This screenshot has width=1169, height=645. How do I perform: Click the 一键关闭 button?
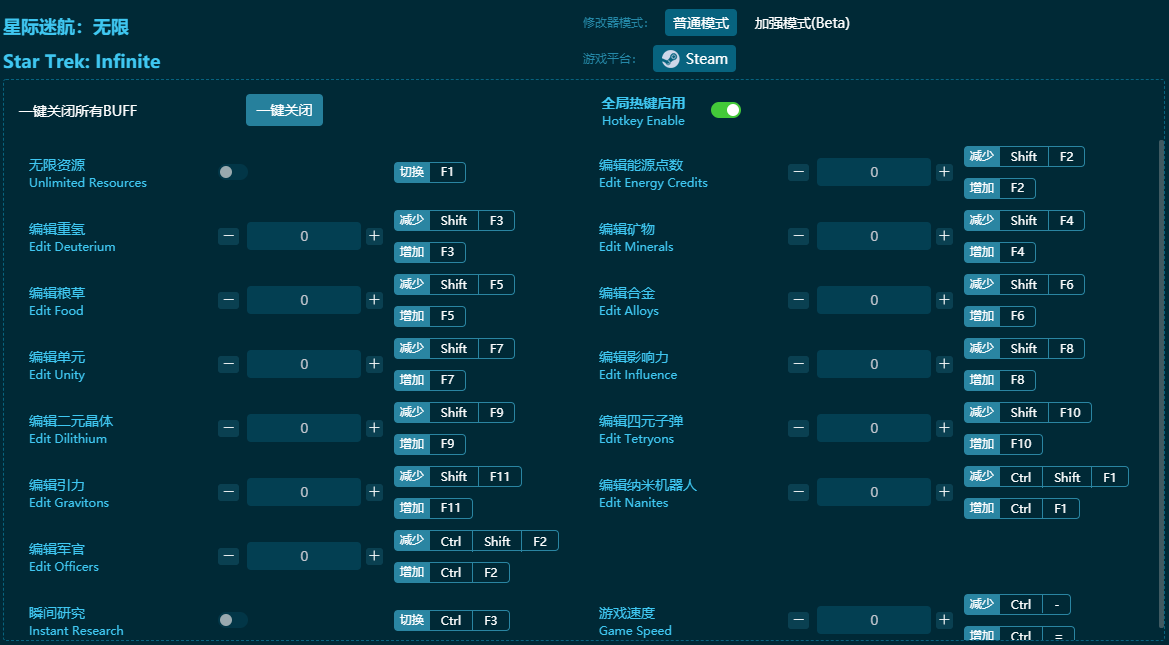284,110
